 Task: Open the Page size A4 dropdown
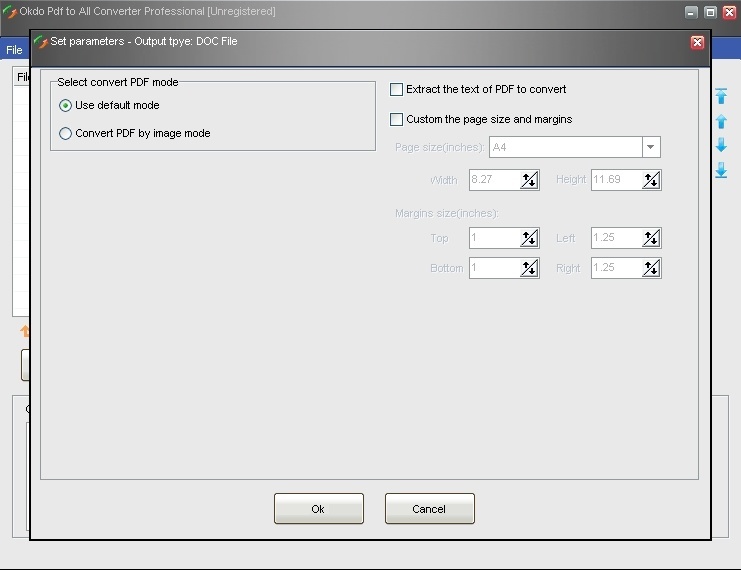coord(651,147)
